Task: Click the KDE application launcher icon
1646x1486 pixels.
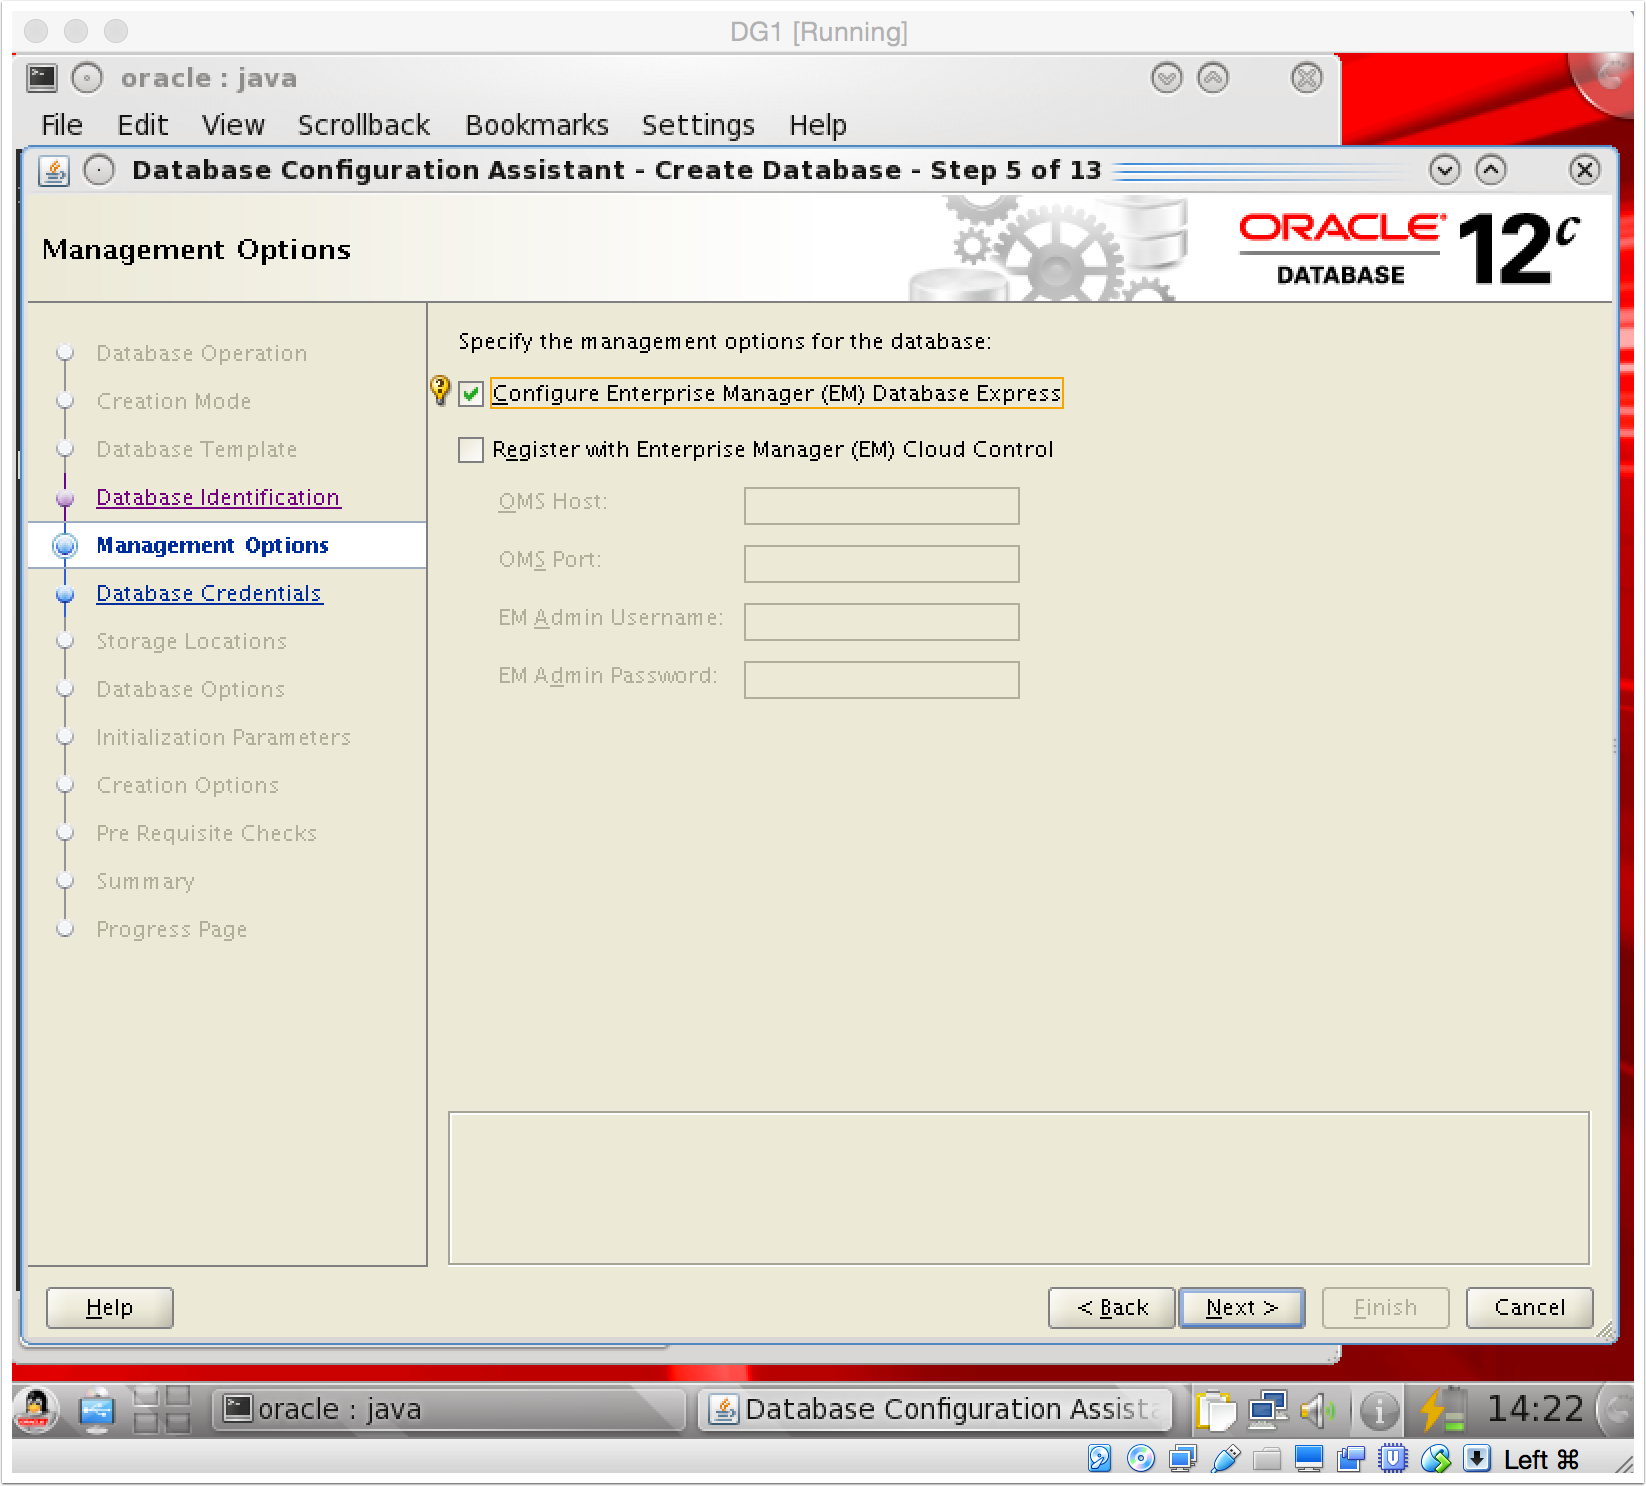Action: point(36,1410)
